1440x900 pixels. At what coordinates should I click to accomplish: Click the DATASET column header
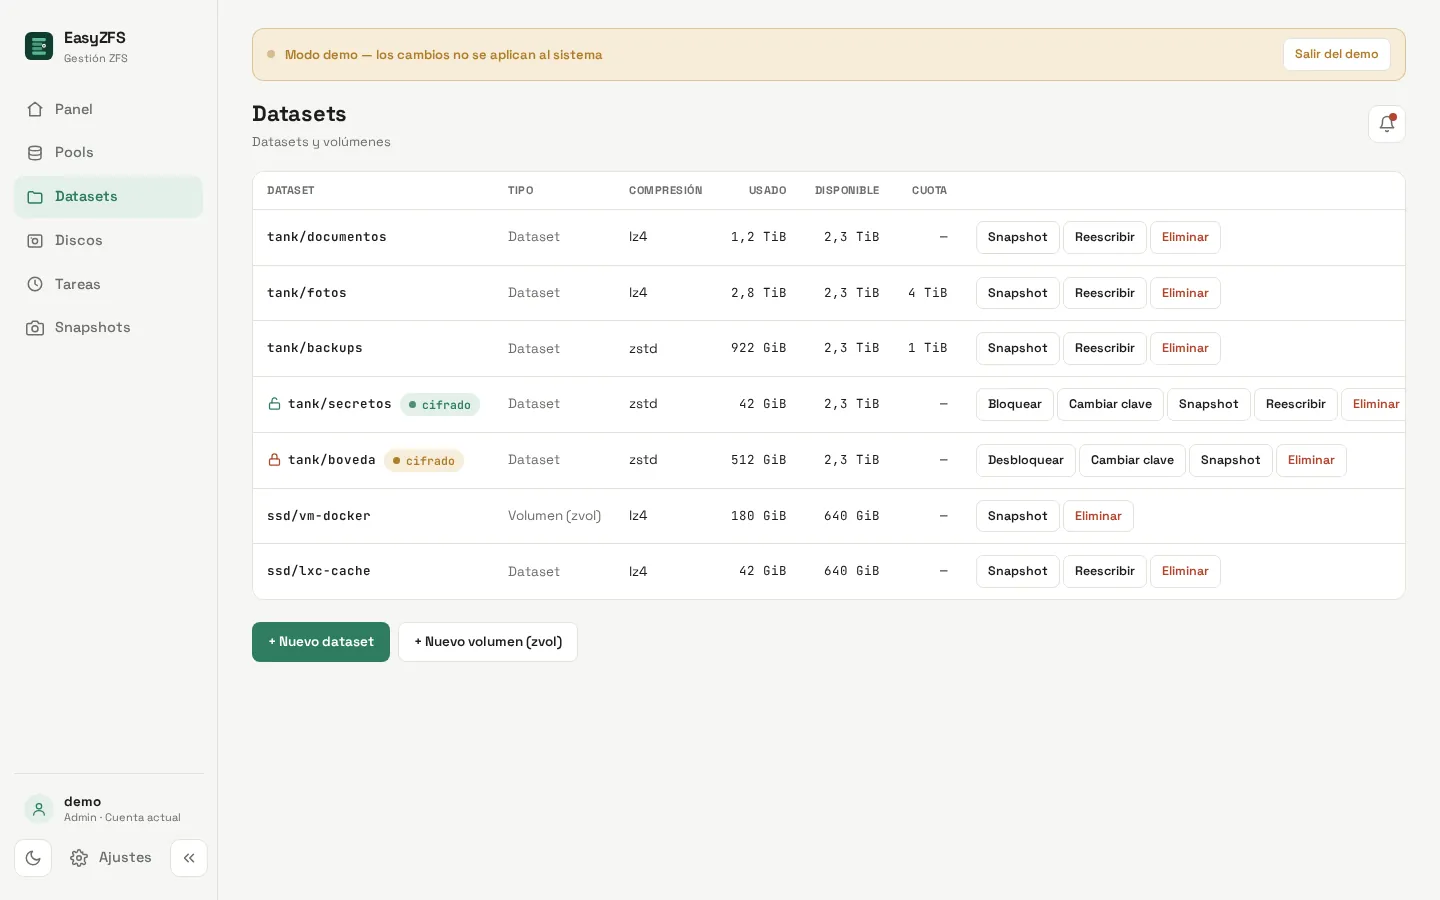(x=291, y=190)
